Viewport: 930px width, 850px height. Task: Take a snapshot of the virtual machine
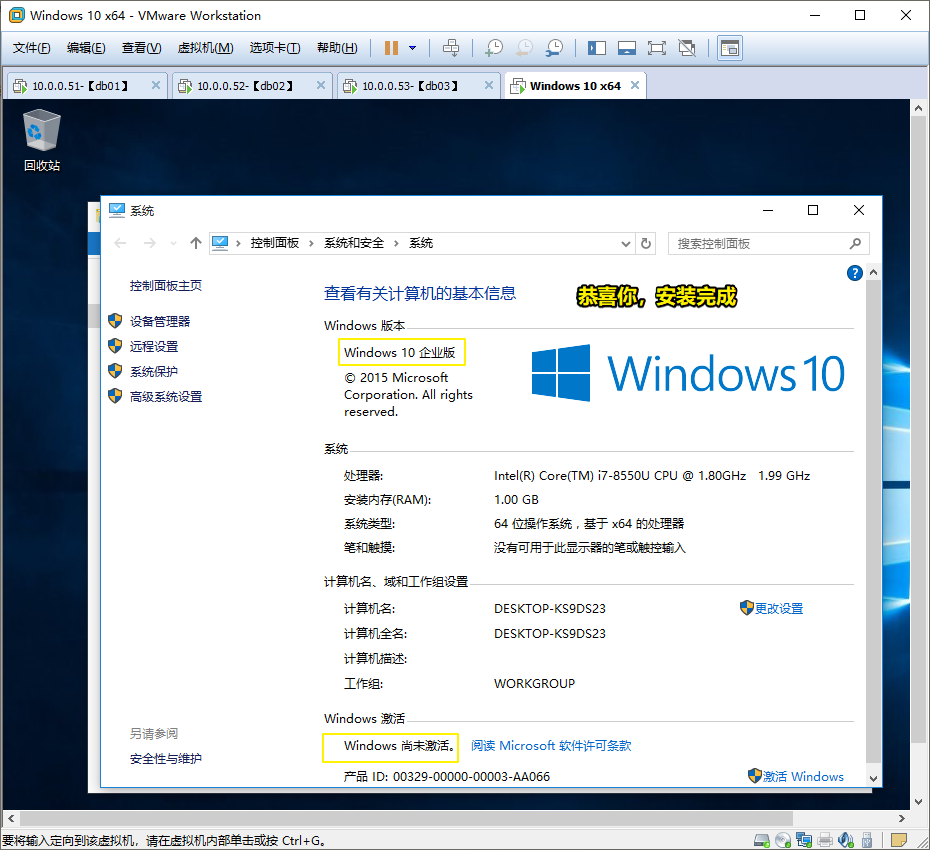(493, 48)
